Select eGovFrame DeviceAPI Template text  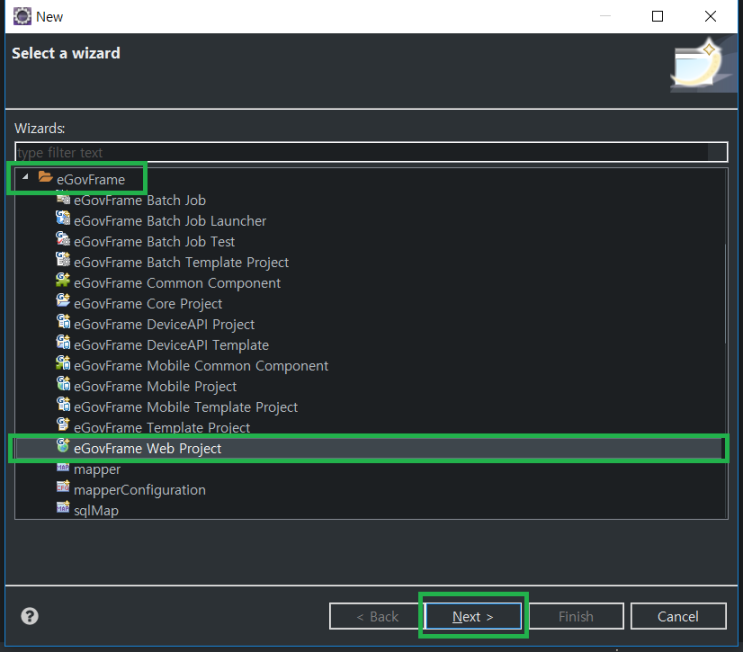[172, 345]
